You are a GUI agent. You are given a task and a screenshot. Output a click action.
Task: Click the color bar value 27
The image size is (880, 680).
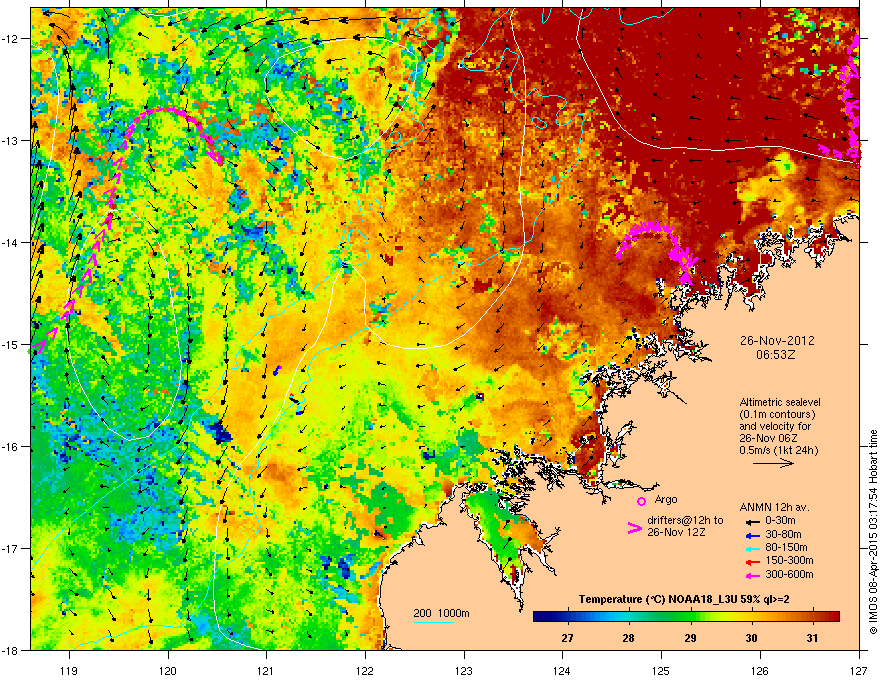[x=567, y=638]
